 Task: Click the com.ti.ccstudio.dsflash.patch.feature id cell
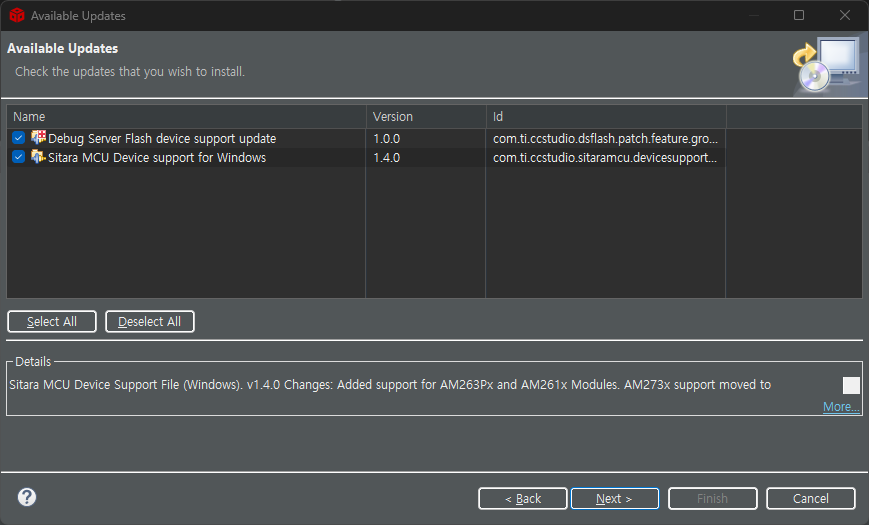tap(605, 139)
